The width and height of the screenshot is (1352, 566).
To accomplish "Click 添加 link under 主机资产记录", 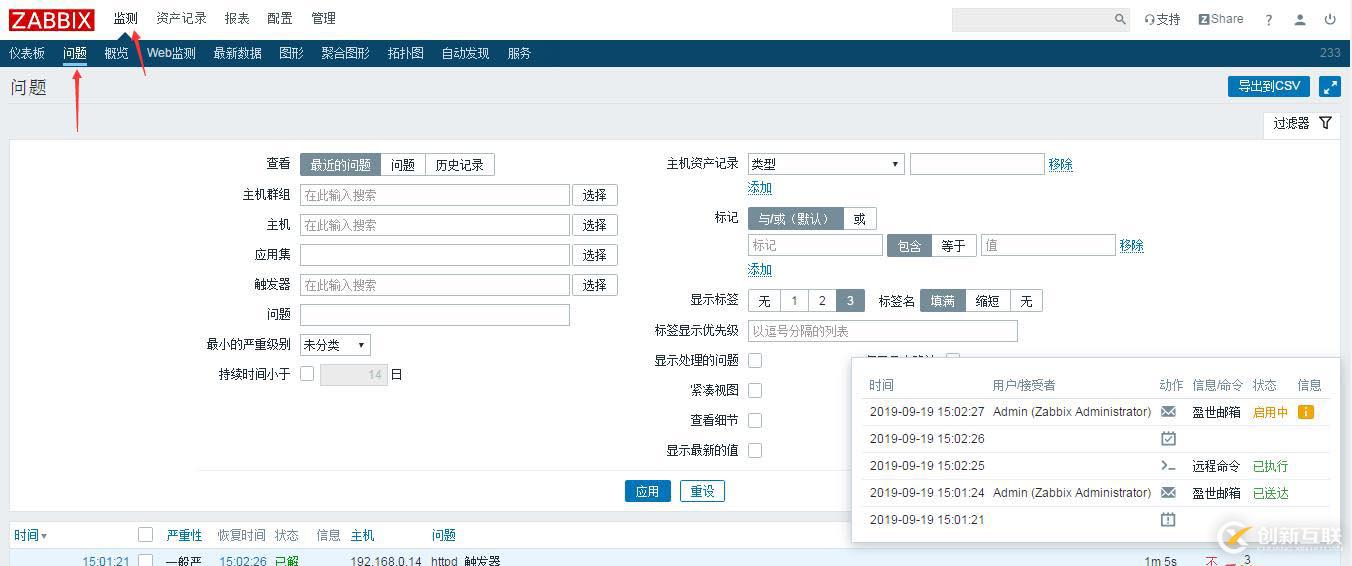I will click(x=760, y=188).
